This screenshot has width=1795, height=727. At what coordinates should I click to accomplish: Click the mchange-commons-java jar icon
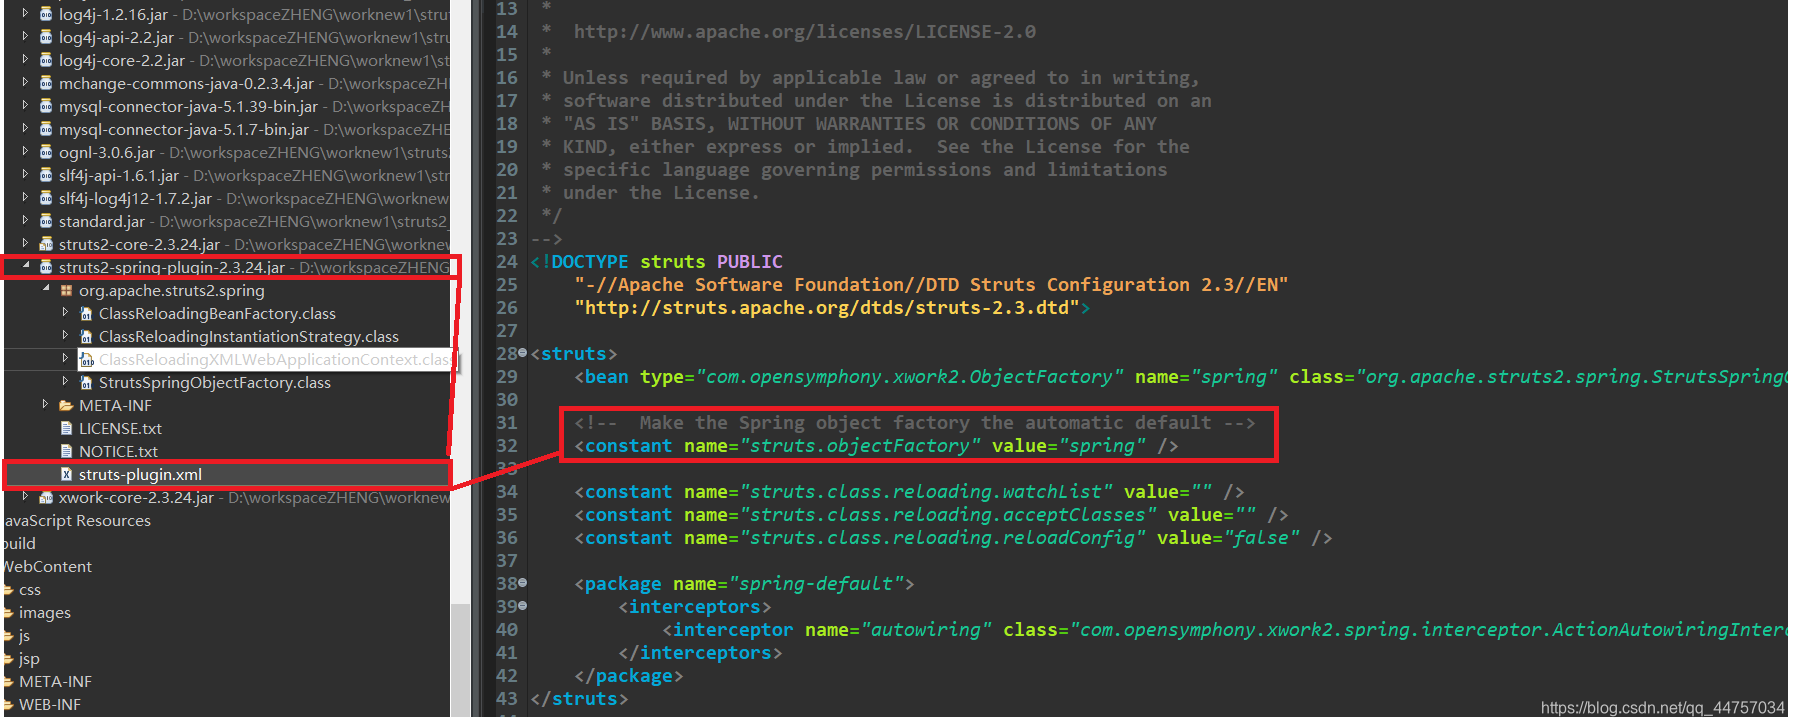(x=46, y=83)
